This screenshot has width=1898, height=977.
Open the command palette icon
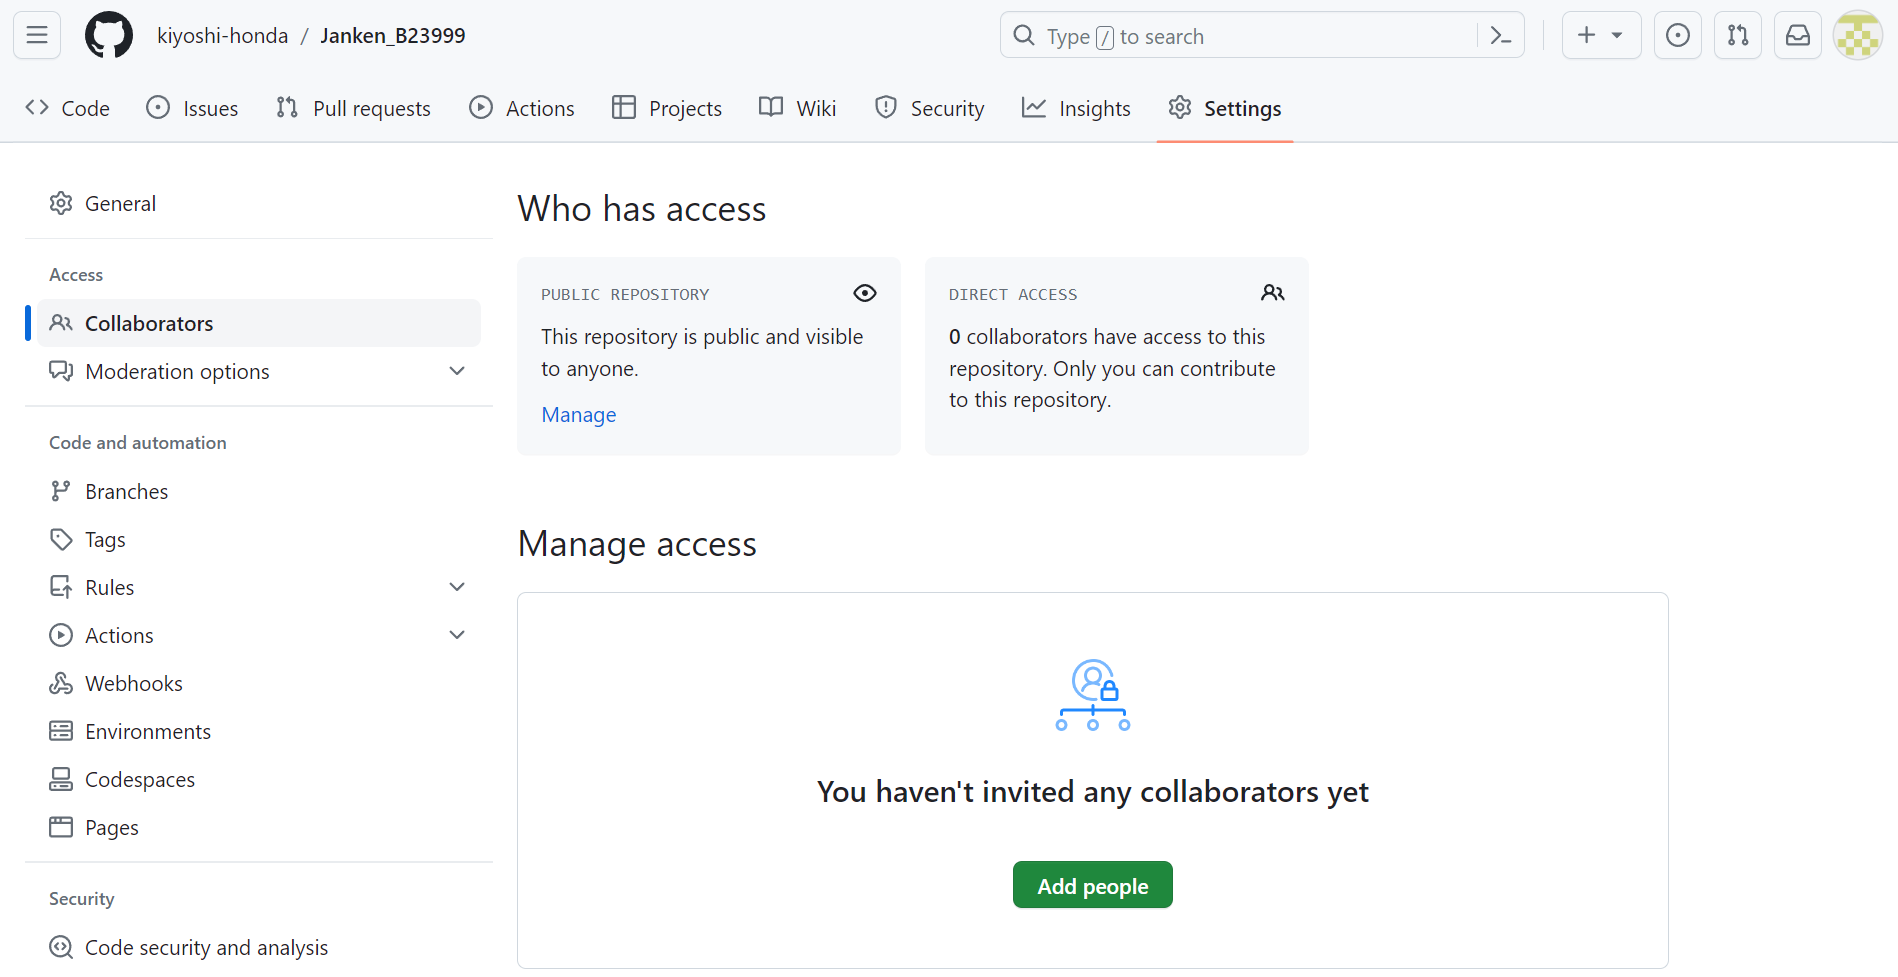click(1500, 36)
